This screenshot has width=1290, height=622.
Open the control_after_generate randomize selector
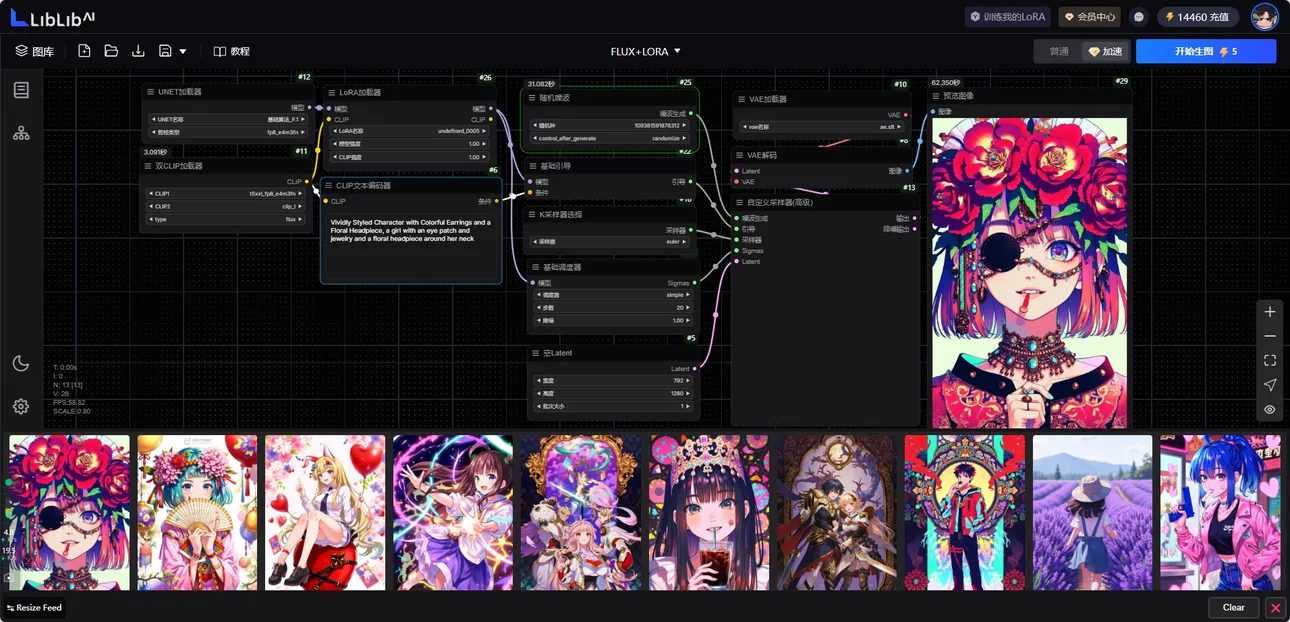click(x=610, y=138)
